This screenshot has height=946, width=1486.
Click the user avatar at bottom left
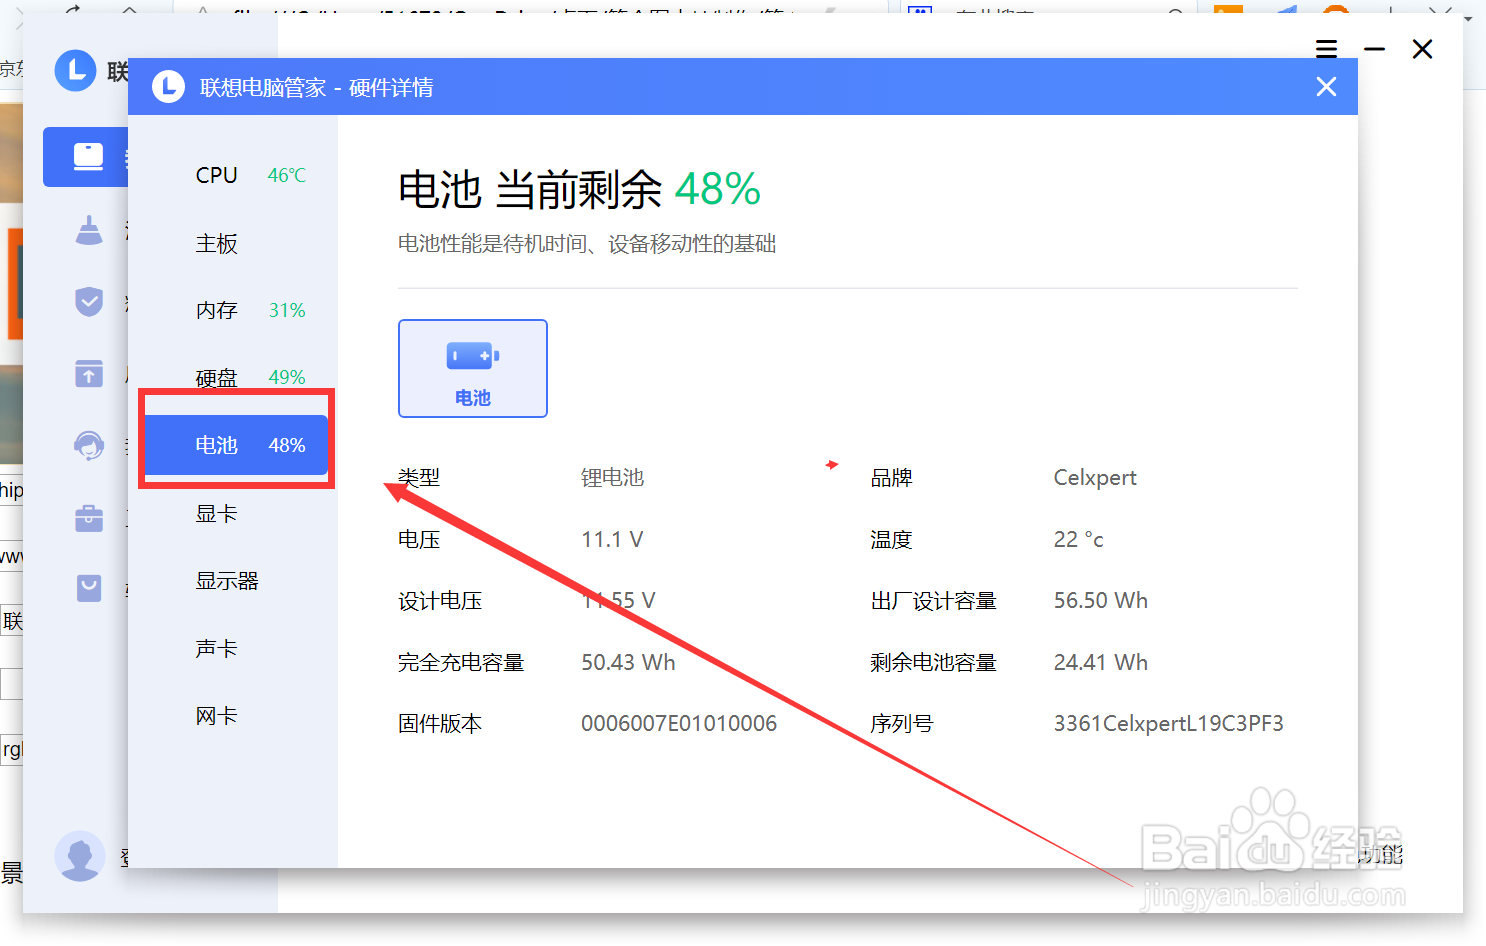[80, 856]
